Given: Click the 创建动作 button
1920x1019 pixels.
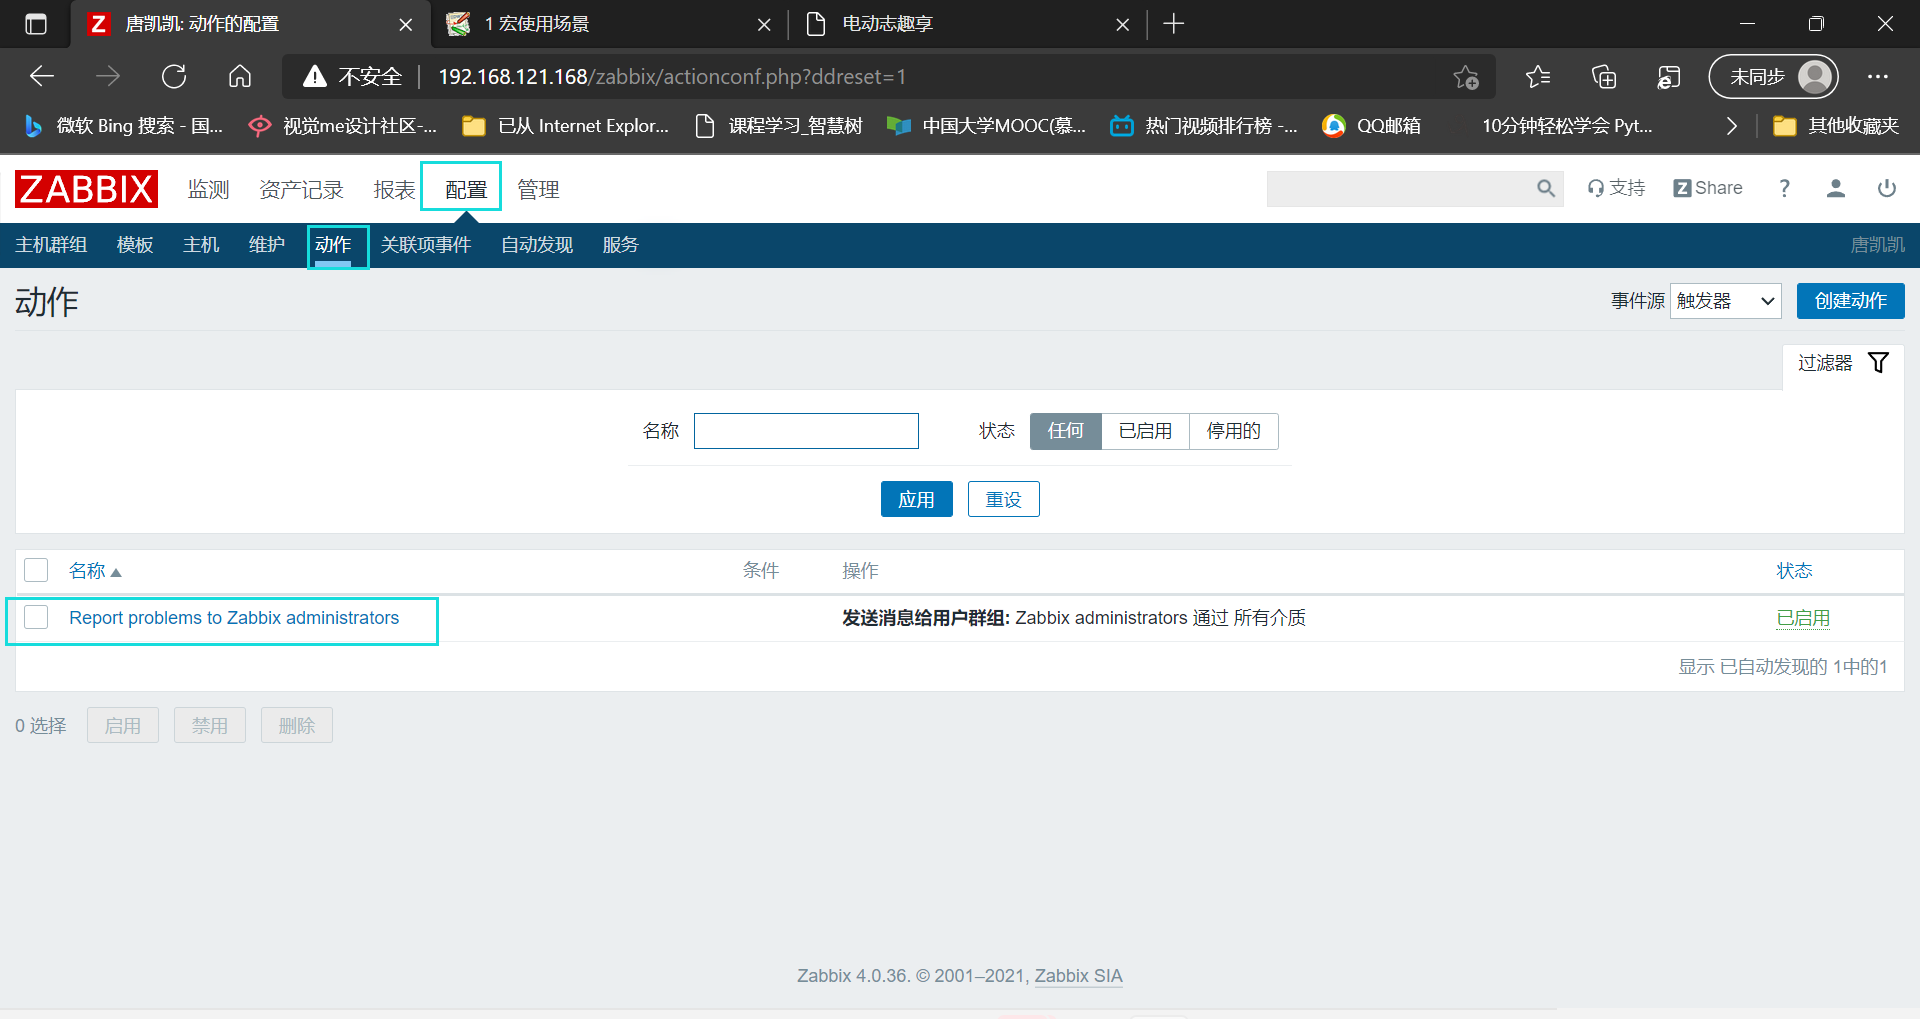Looking at the screenshot, I should click(x=1851, y=301).
